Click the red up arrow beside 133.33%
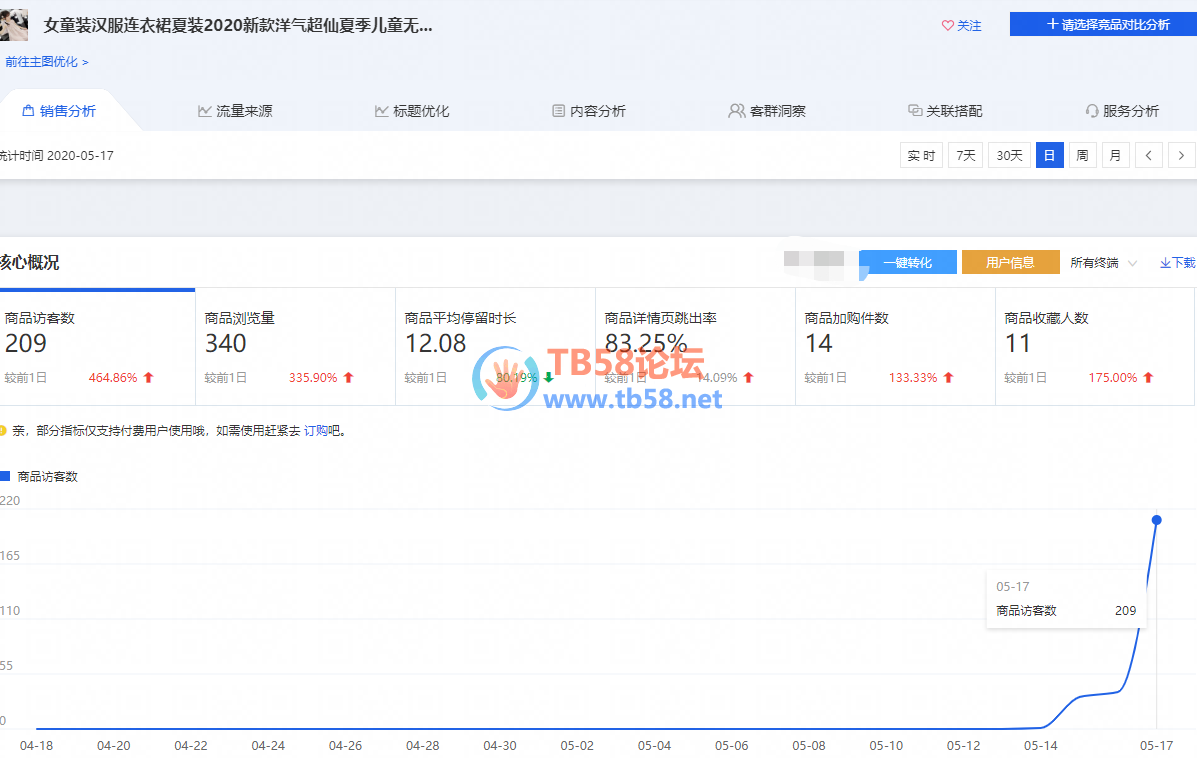Image resolution: width=1197 pixels, height=758 pixels. coord(949,378)
